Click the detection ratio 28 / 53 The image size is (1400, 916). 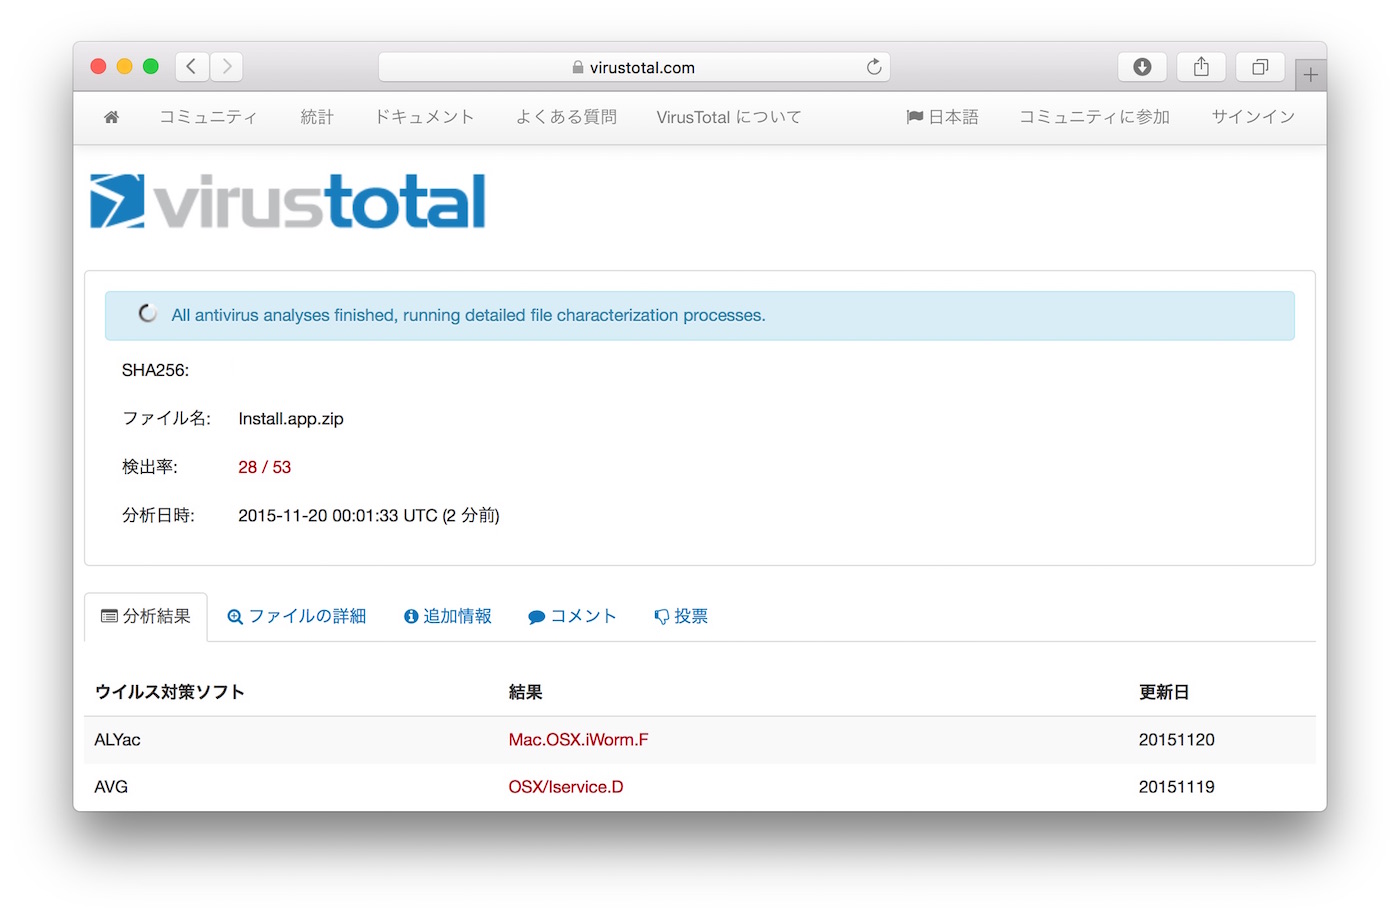(265, 467)
